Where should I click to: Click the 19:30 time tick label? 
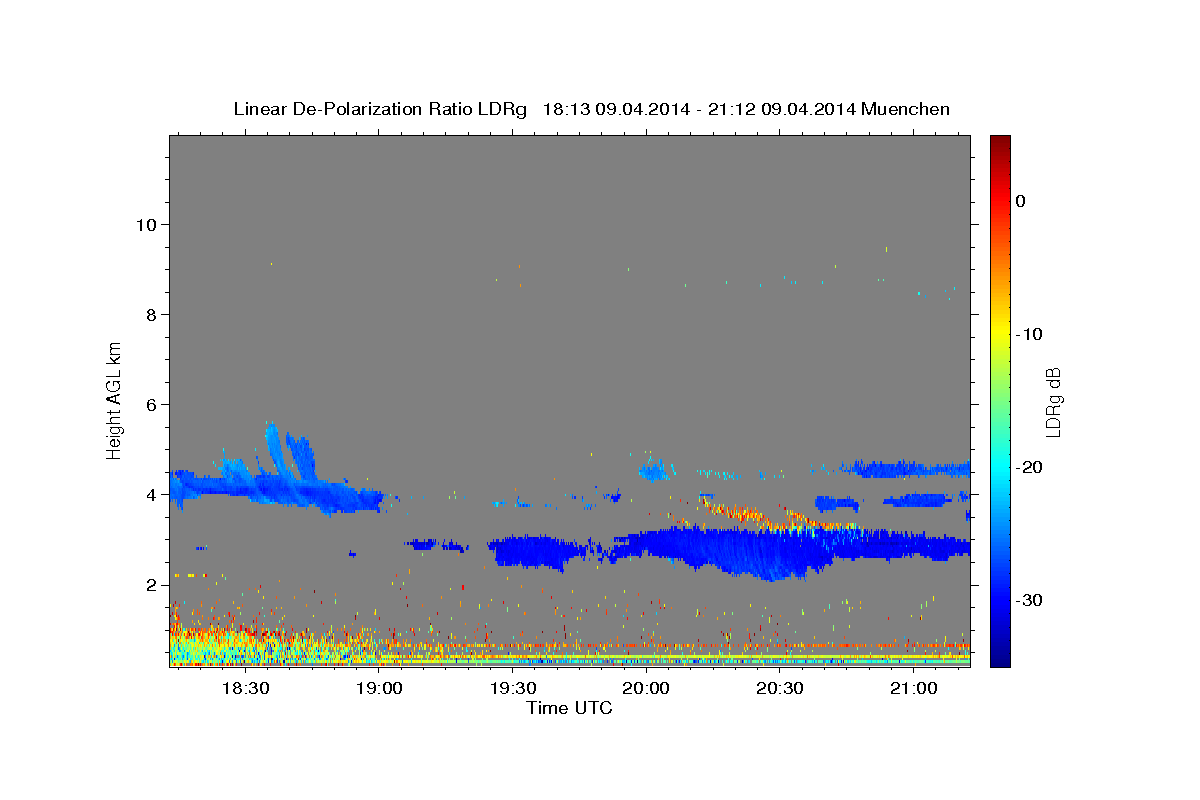pos(513,688)
